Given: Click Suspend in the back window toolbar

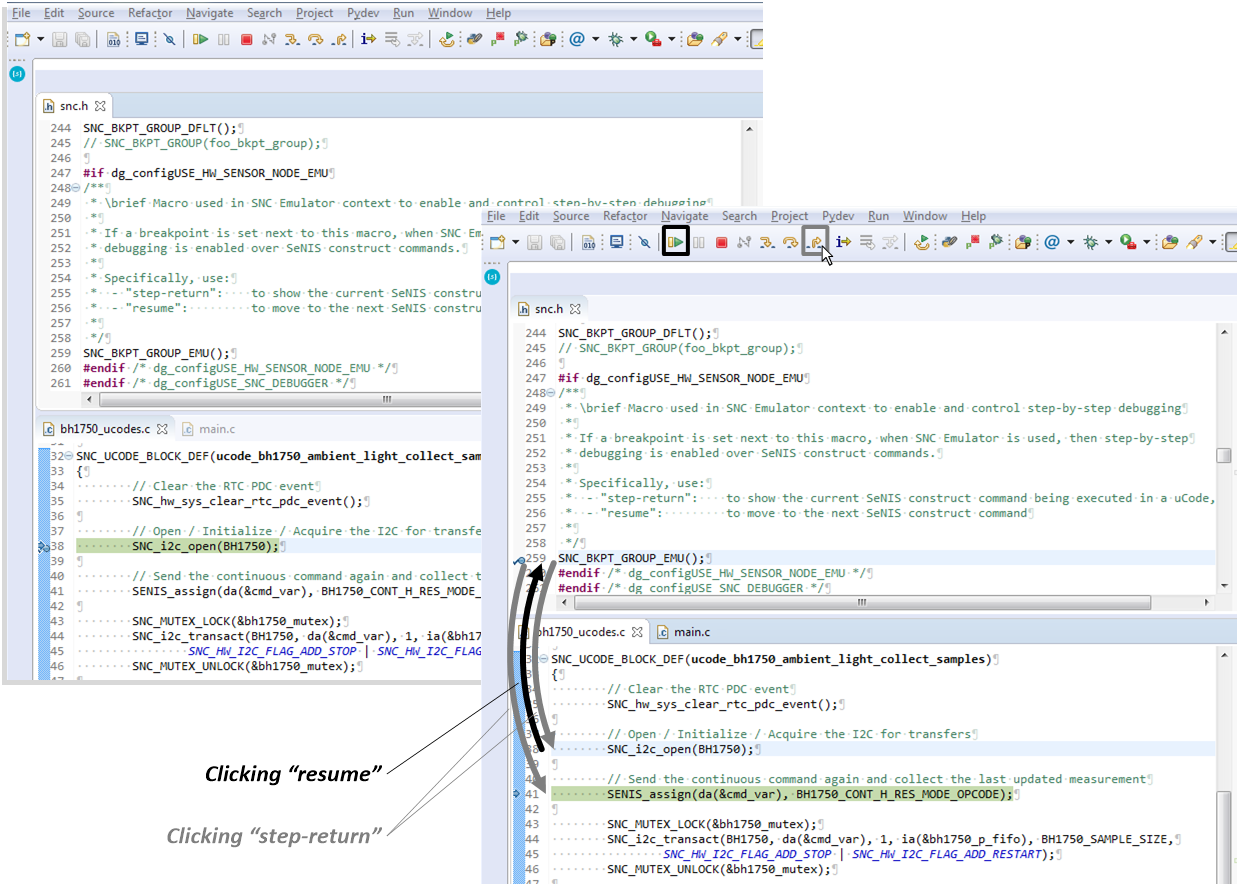Looking at the screenshot, I should tap(223, 39).
